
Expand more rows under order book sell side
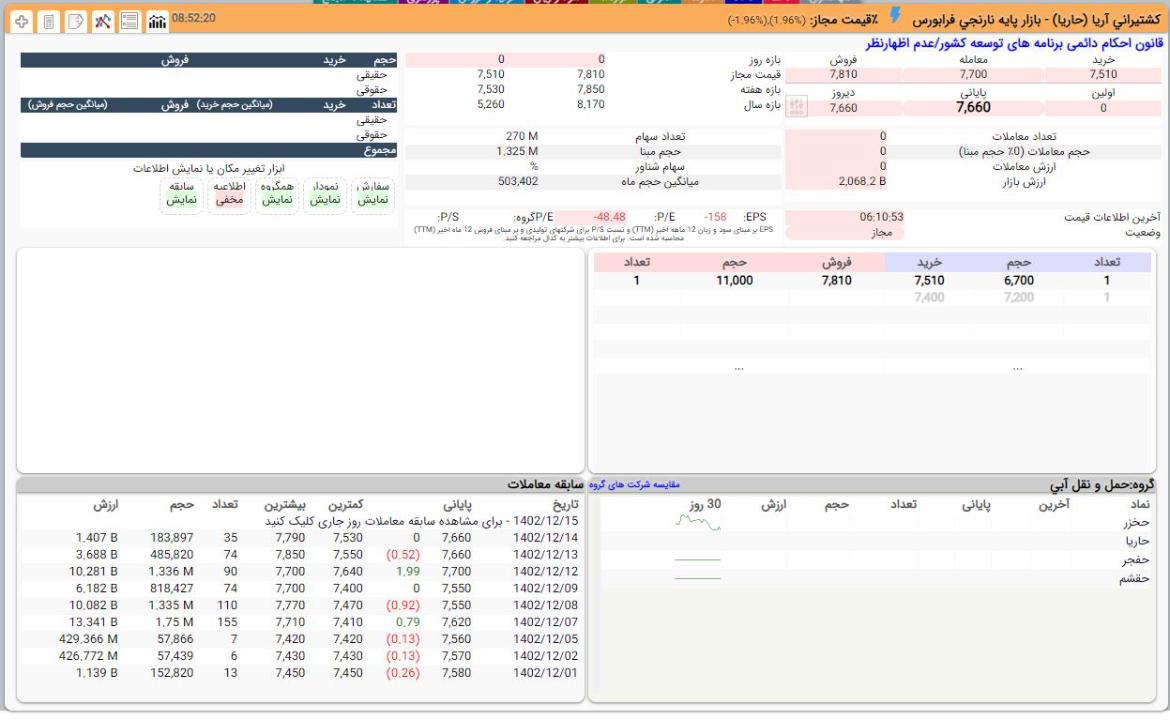pos(738,368)
